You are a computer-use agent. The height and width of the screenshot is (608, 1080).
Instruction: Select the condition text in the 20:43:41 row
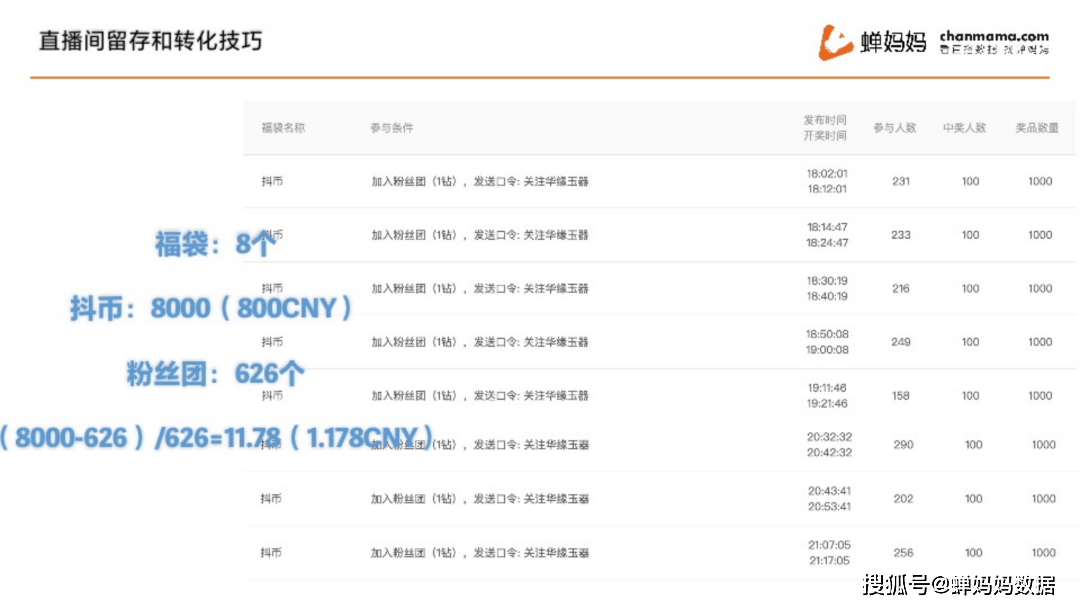pos(480,499)
